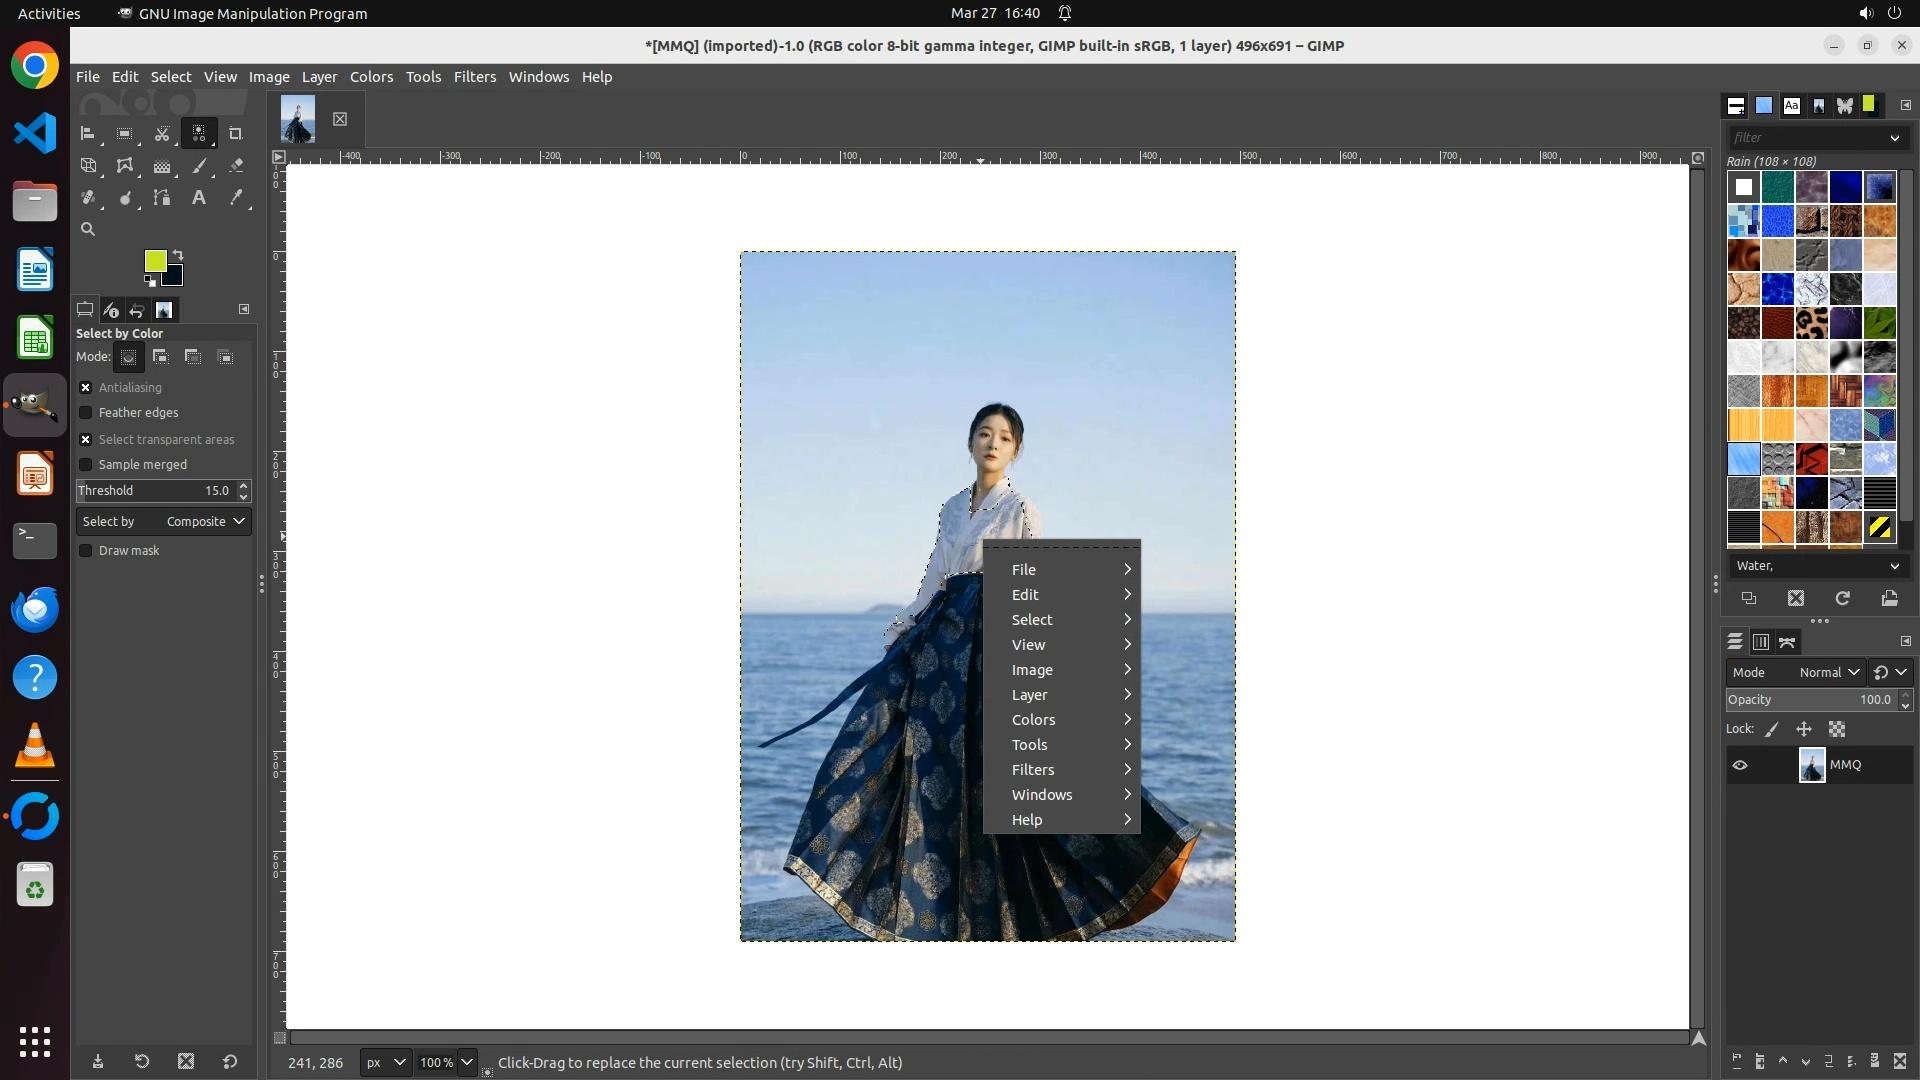
Task: Open the Colors menu in menu bar
Action: click(x=371, y=77)
